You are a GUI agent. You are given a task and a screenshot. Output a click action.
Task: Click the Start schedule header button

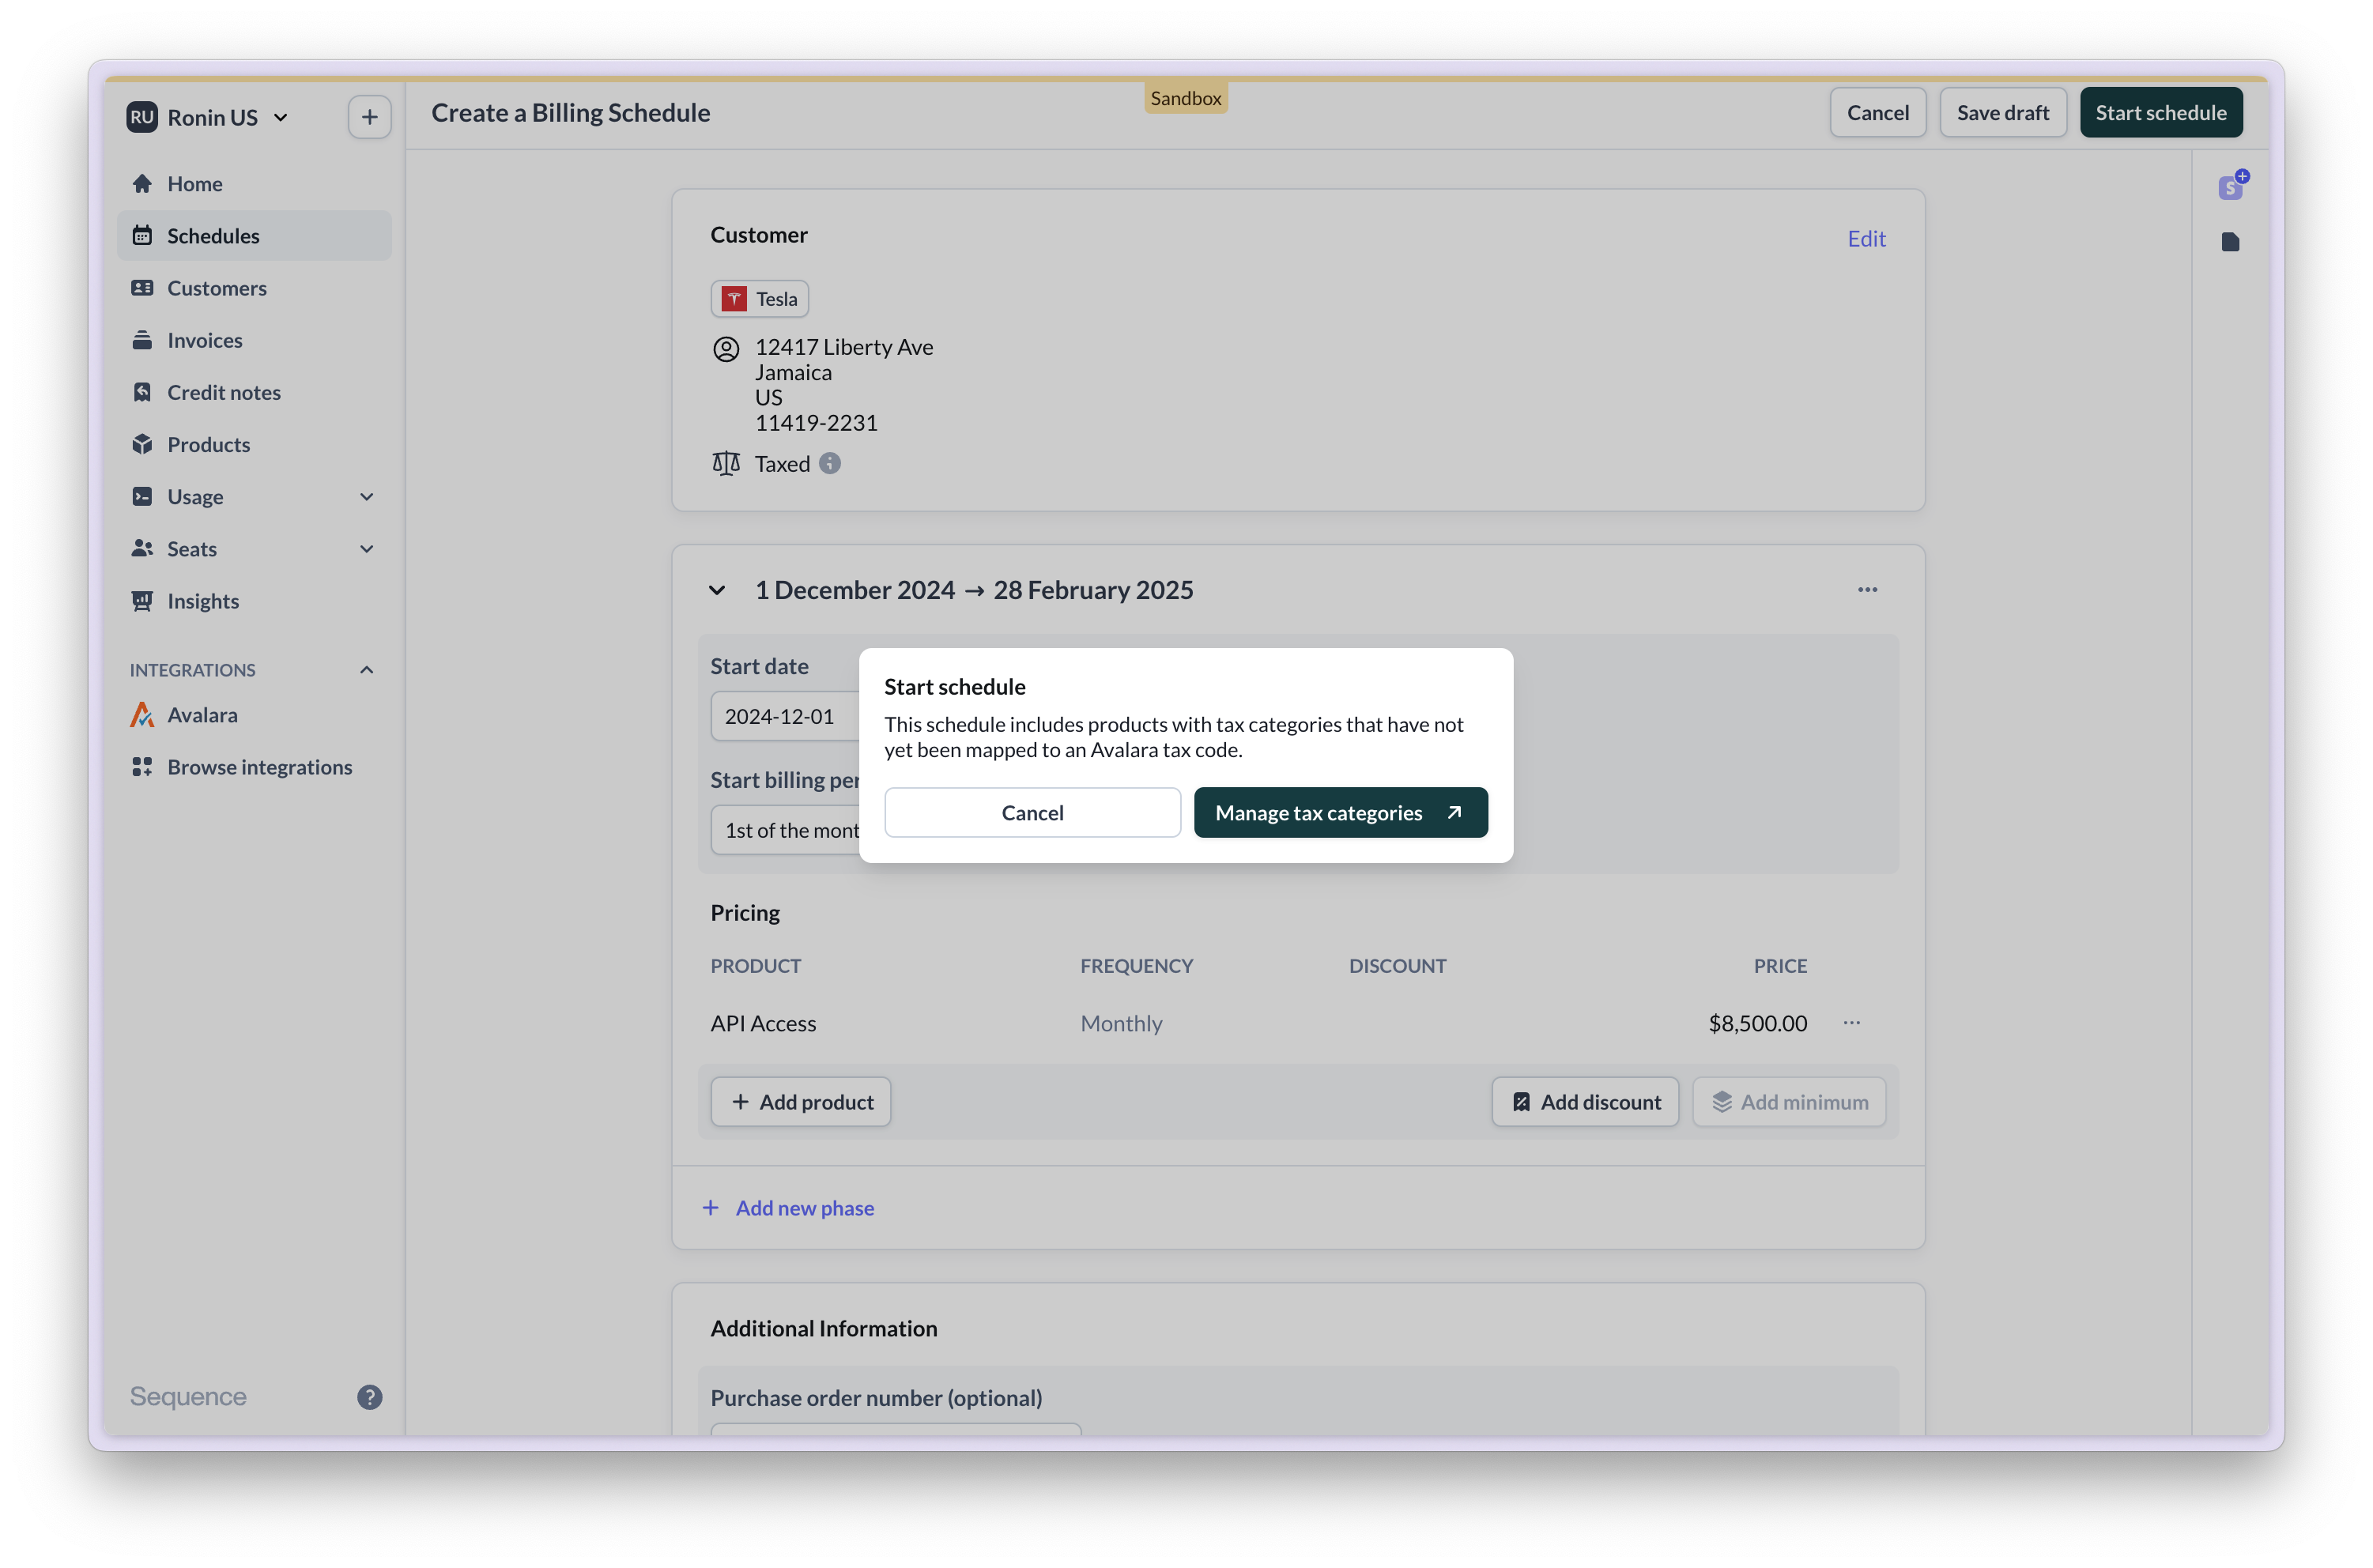(x=2161, y=113)
